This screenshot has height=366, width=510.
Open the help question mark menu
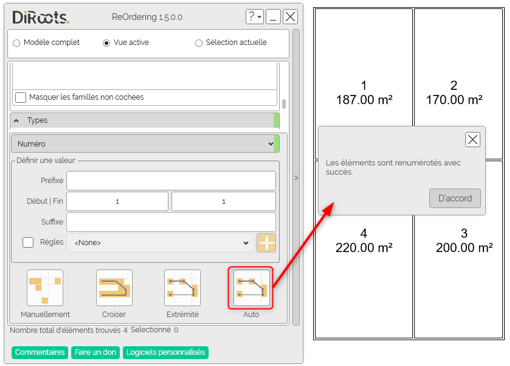pyautogui.click(x=255, y=16)
